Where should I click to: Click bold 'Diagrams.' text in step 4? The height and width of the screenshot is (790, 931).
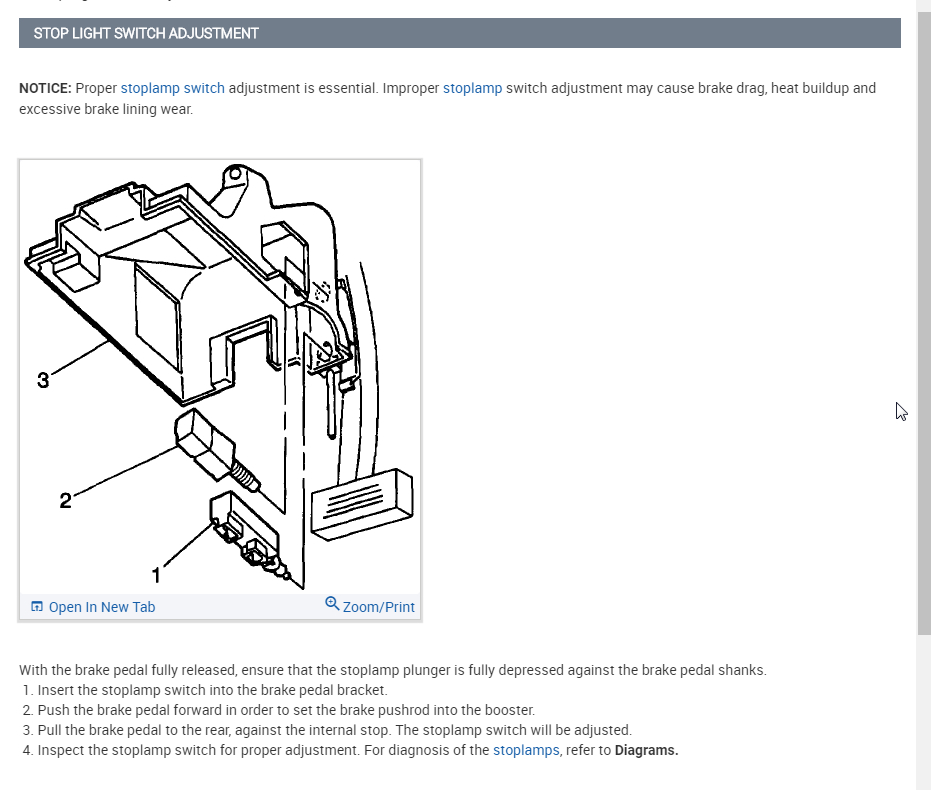tap(647, 750)
